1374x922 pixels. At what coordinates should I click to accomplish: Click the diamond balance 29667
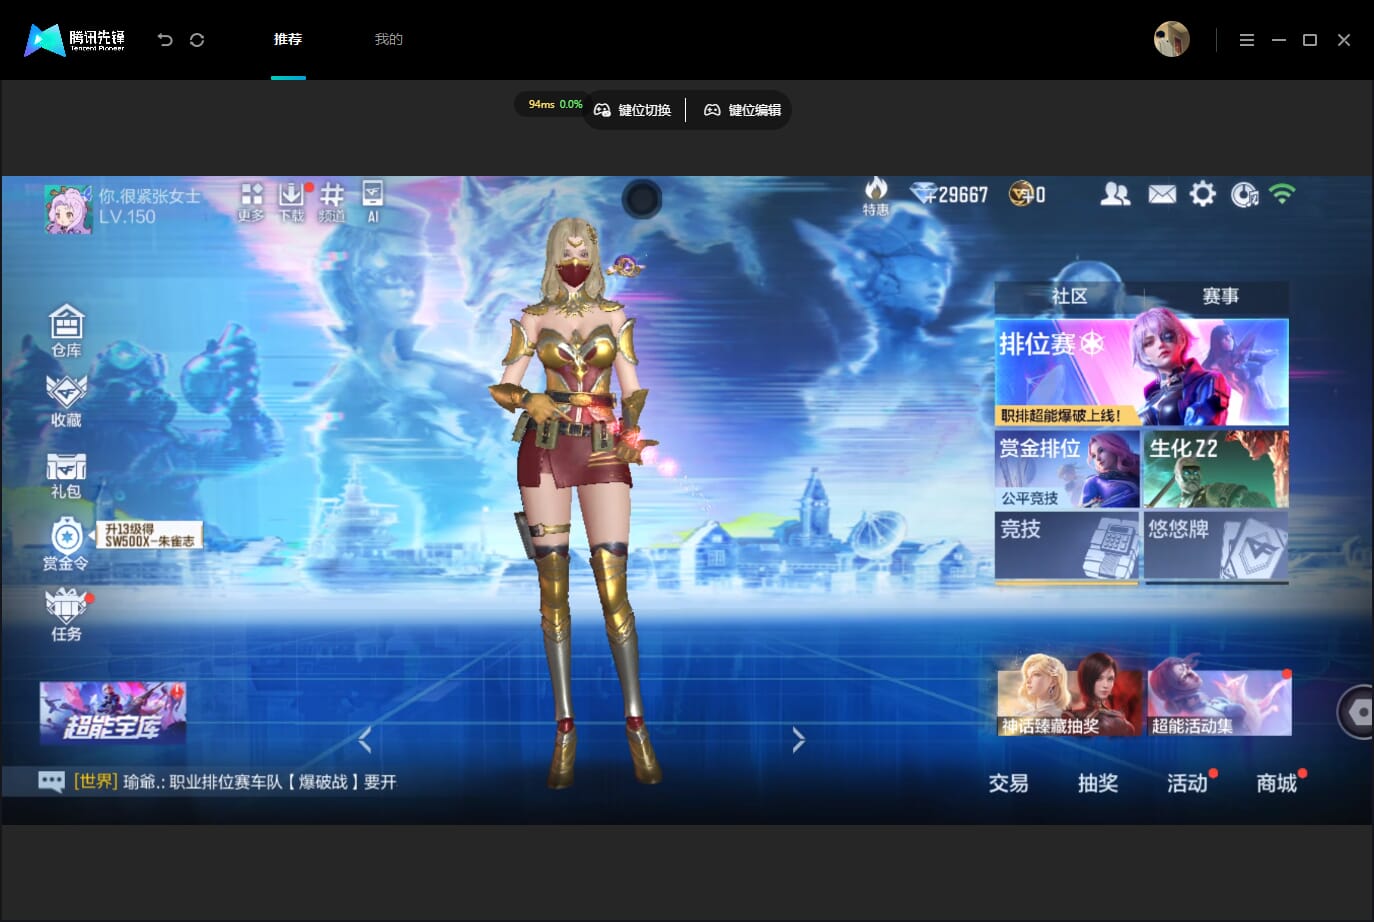coord(949,194)
